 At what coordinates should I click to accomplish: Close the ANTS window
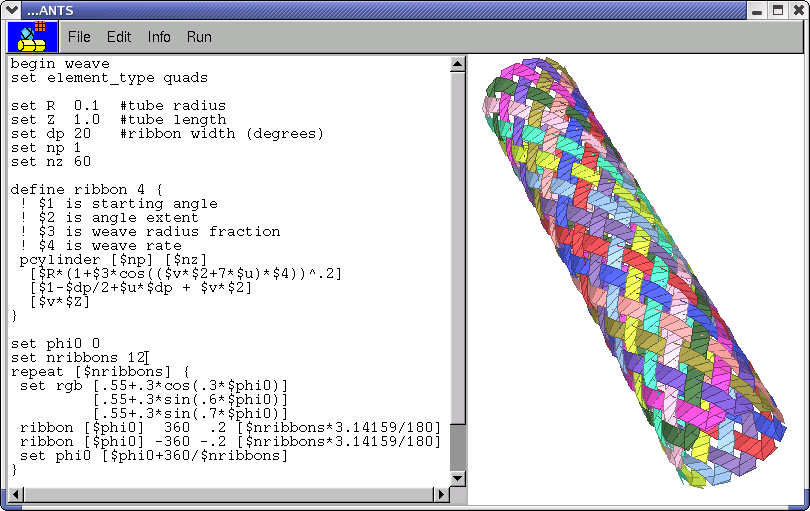tap(797, 10)
